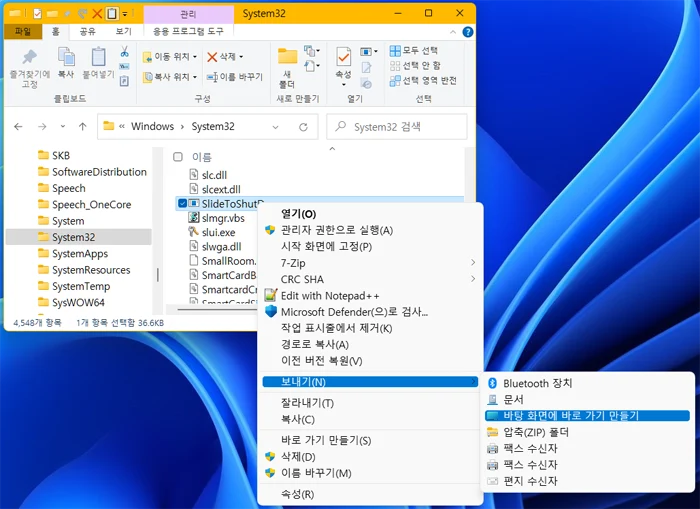Click the 문서 send-to entry
The width and height of the screenshot is (700, 509).
(x=588, y=399)
